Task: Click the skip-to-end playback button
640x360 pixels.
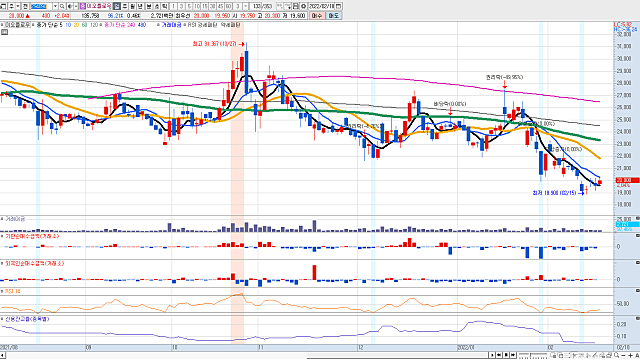Action: (x=513, y=356)
